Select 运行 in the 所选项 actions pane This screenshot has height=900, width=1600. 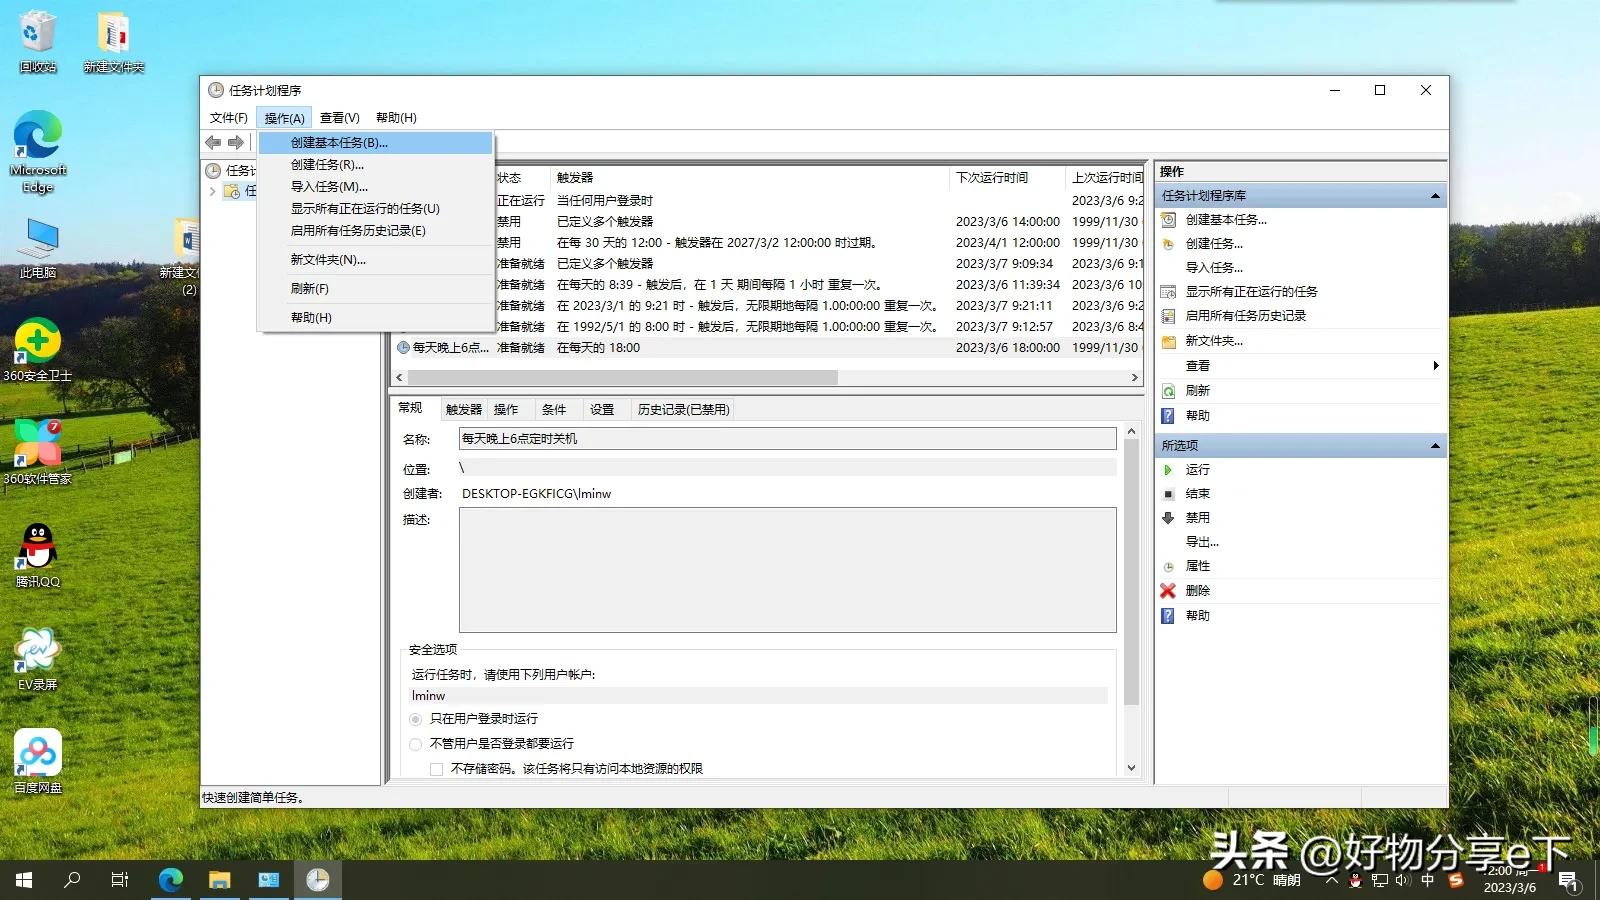click(x=1197, y=469)
